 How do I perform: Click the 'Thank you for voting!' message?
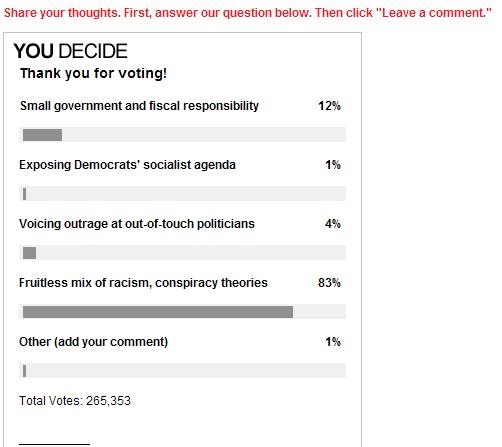click(x=93, y=73)
